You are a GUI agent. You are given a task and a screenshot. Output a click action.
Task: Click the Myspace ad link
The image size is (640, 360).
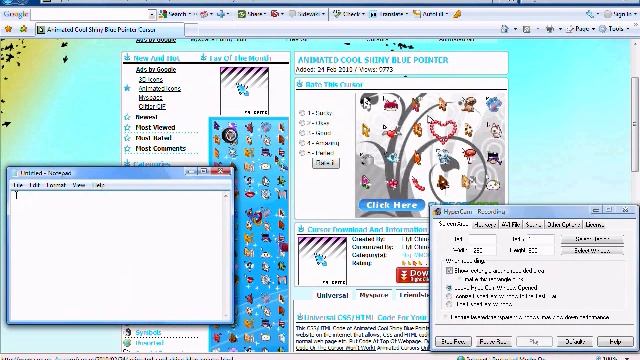tap(150, 97)
